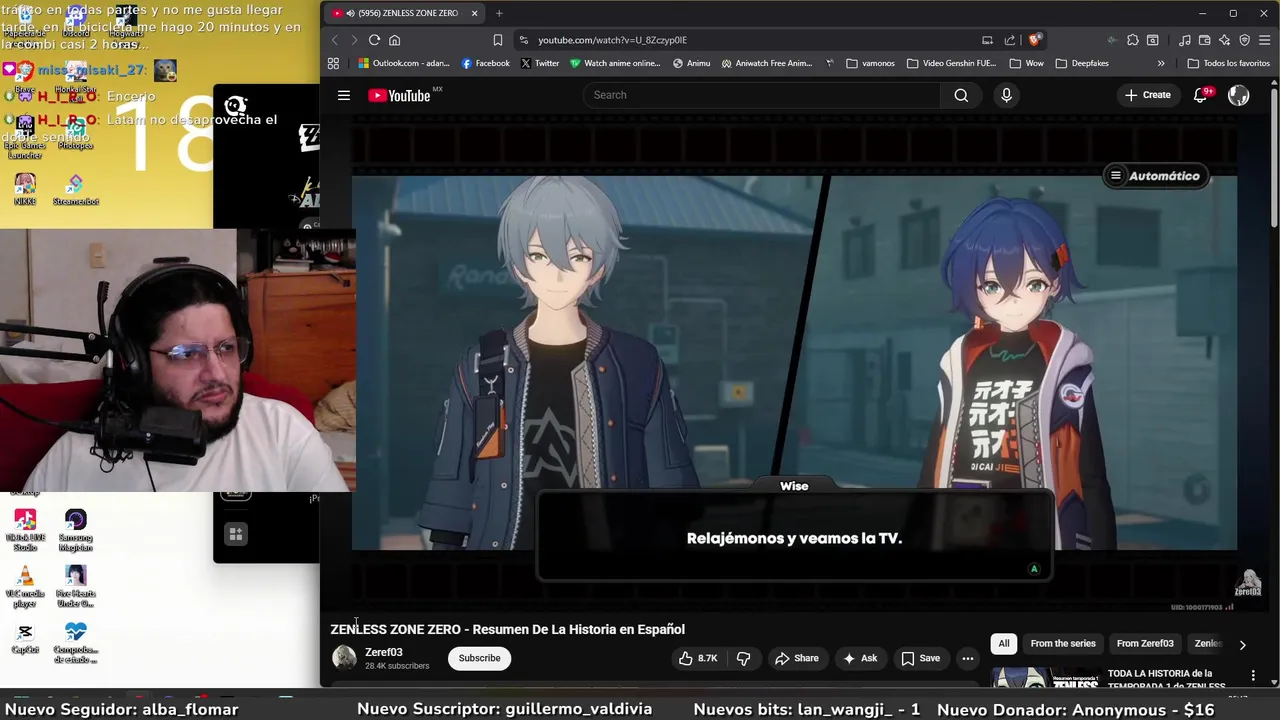
Task: Reload the page with browser refresh icon
Action: point(374,40)
